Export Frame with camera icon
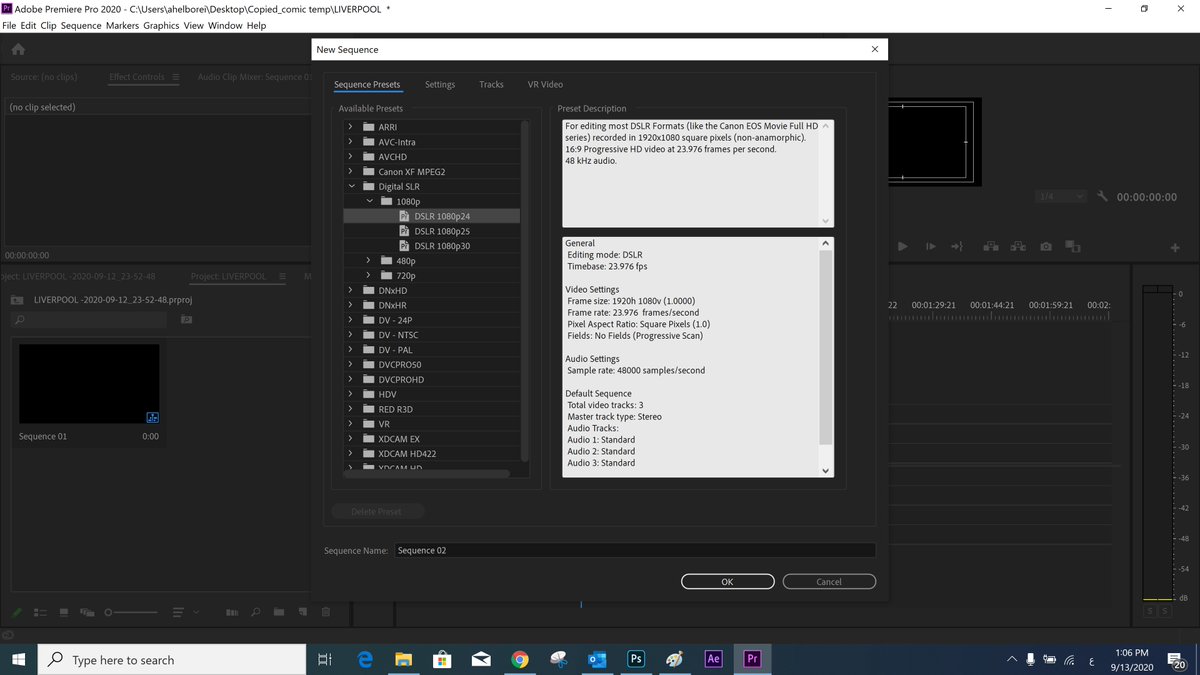1200x675 pixels. [x=1045, y=246]
